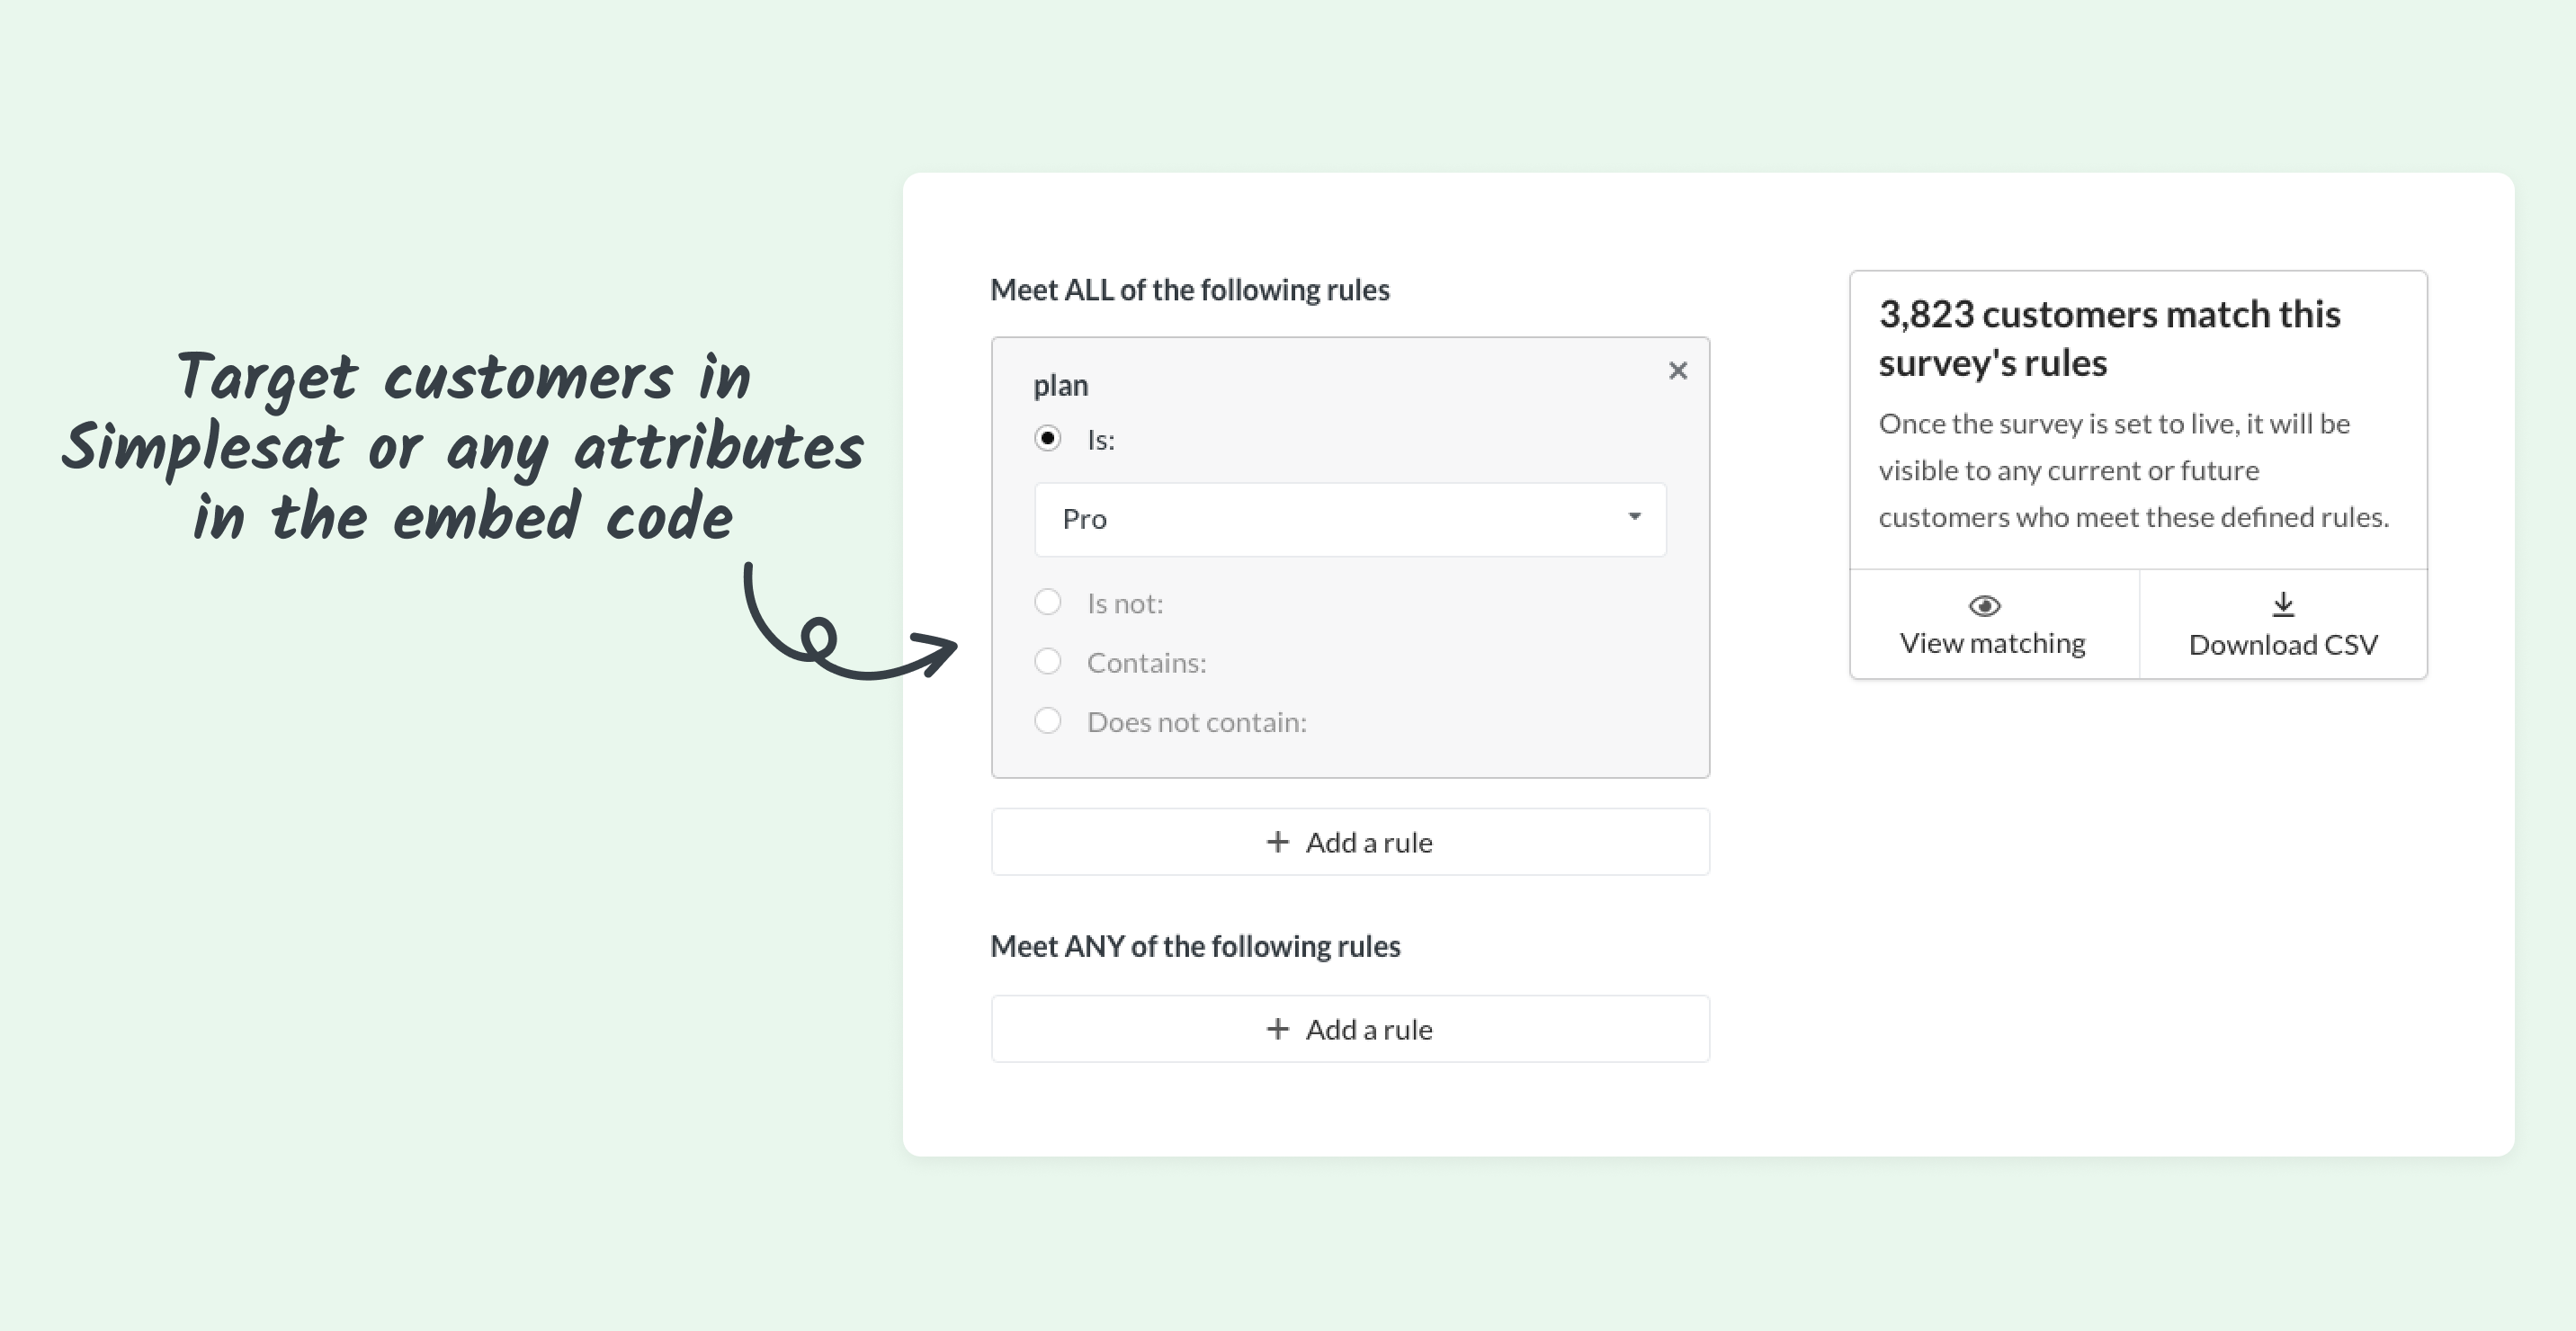Click the 'Meet ANY of the following rules' heading
This screenshot has width=2576, height=1331.
(x=1195, y=946)
